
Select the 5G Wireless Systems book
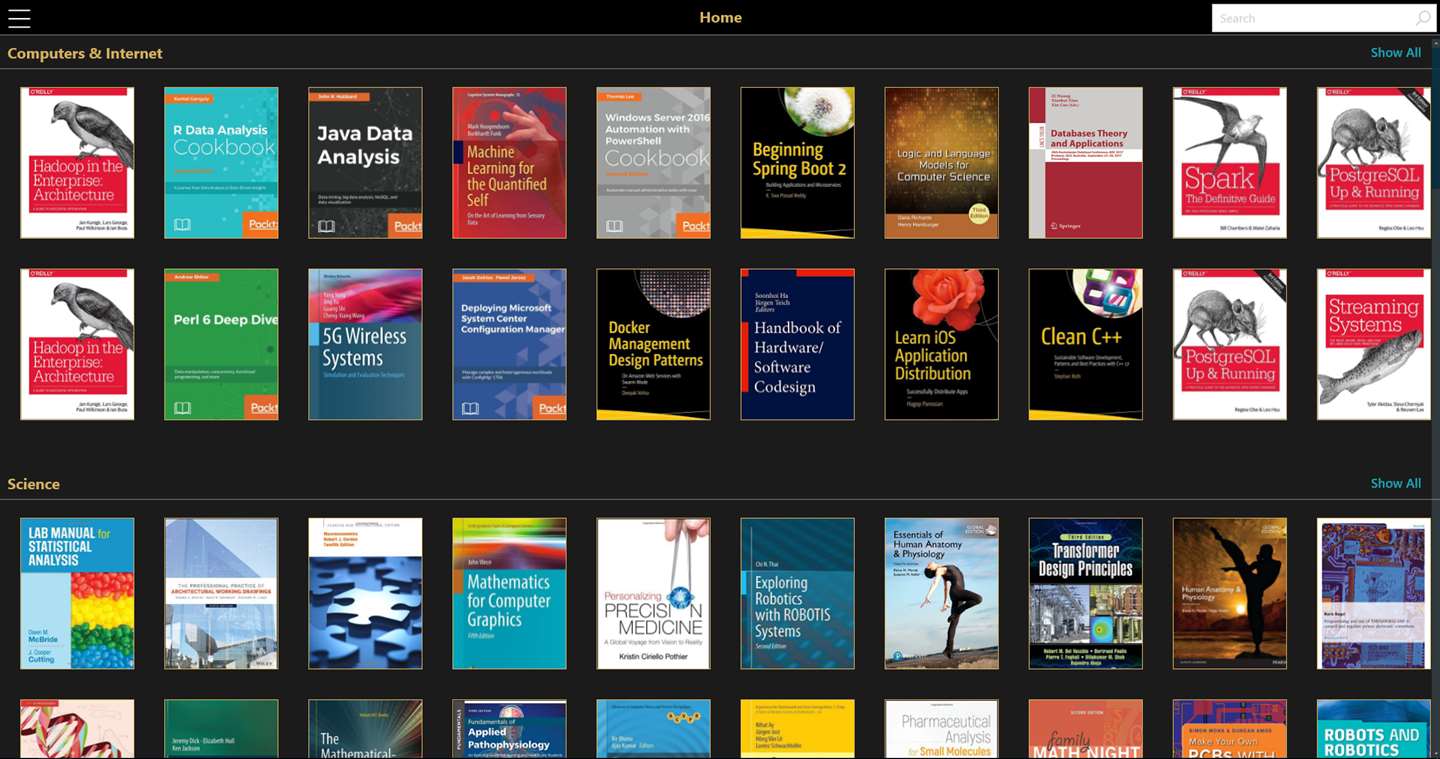[365, 344]
